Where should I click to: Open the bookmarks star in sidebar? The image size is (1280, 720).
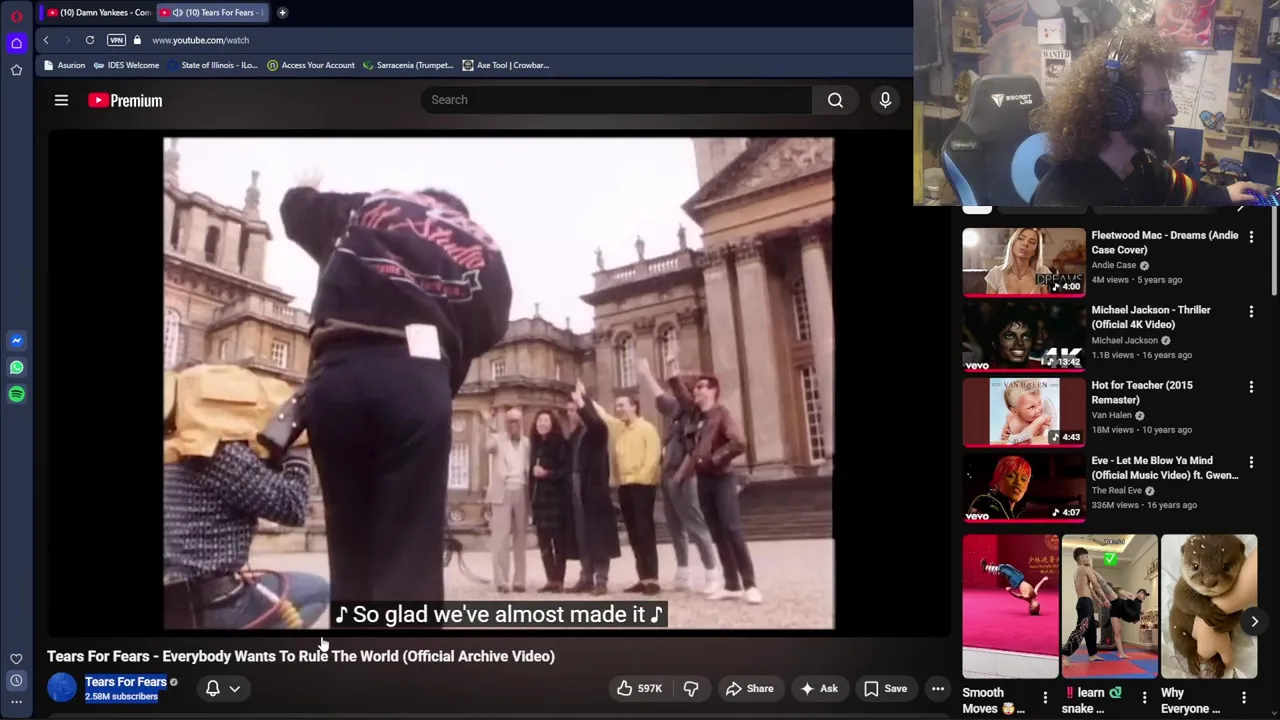16,70
